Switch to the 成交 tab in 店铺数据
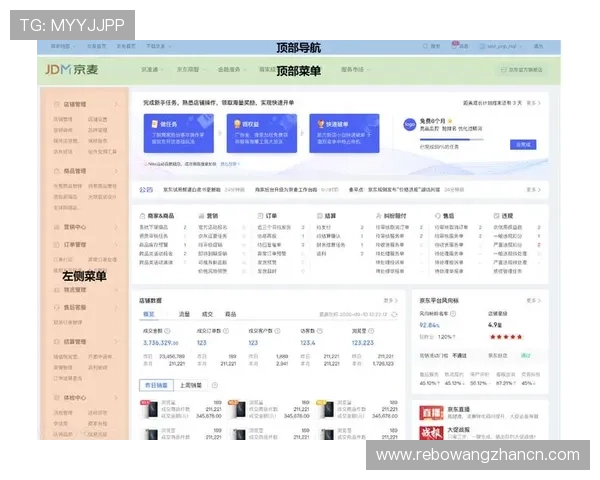Viewport: 600px width, 480px height. pos(207,314)
